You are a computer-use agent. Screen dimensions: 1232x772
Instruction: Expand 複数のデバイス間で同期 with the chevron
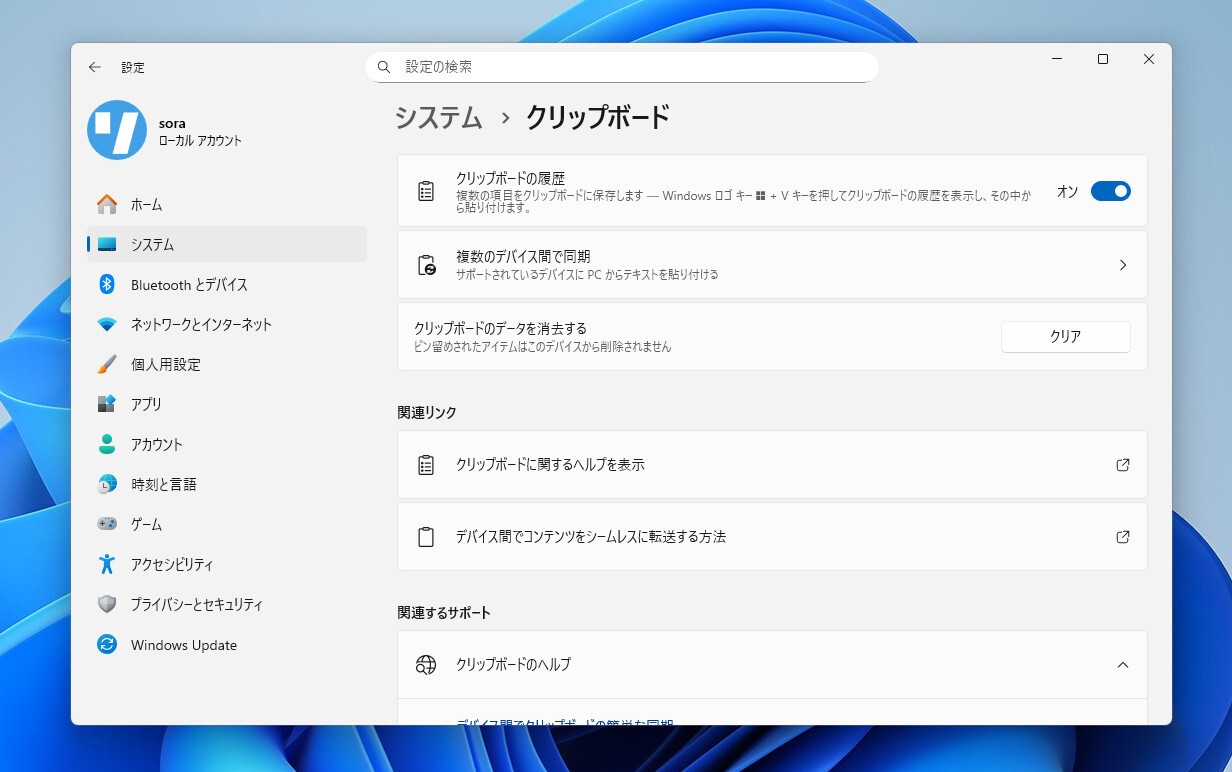1122,265
